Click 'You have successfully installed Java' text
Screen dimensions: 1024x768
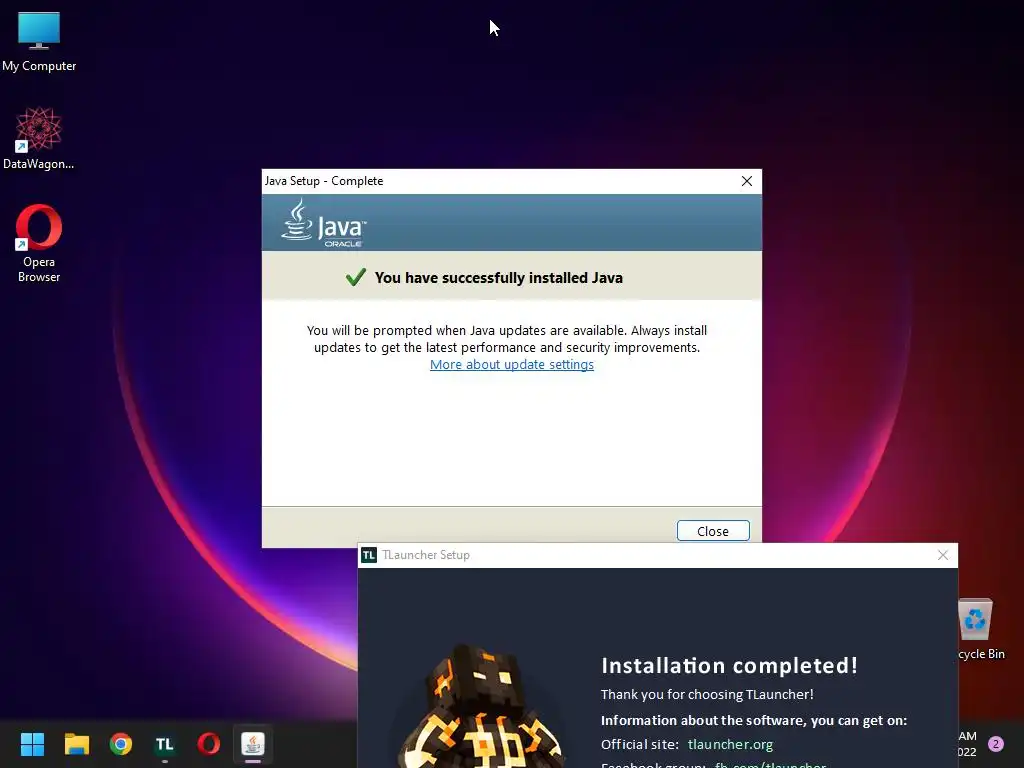pos(498,278)
